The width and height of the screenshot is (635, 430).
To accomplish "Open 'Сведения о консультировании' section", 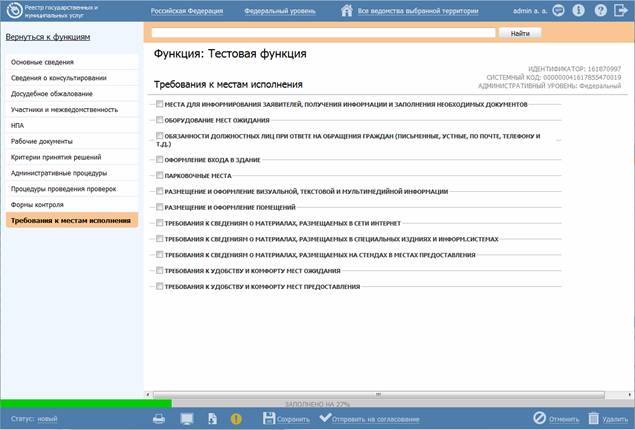I will (x=72, y=78).
